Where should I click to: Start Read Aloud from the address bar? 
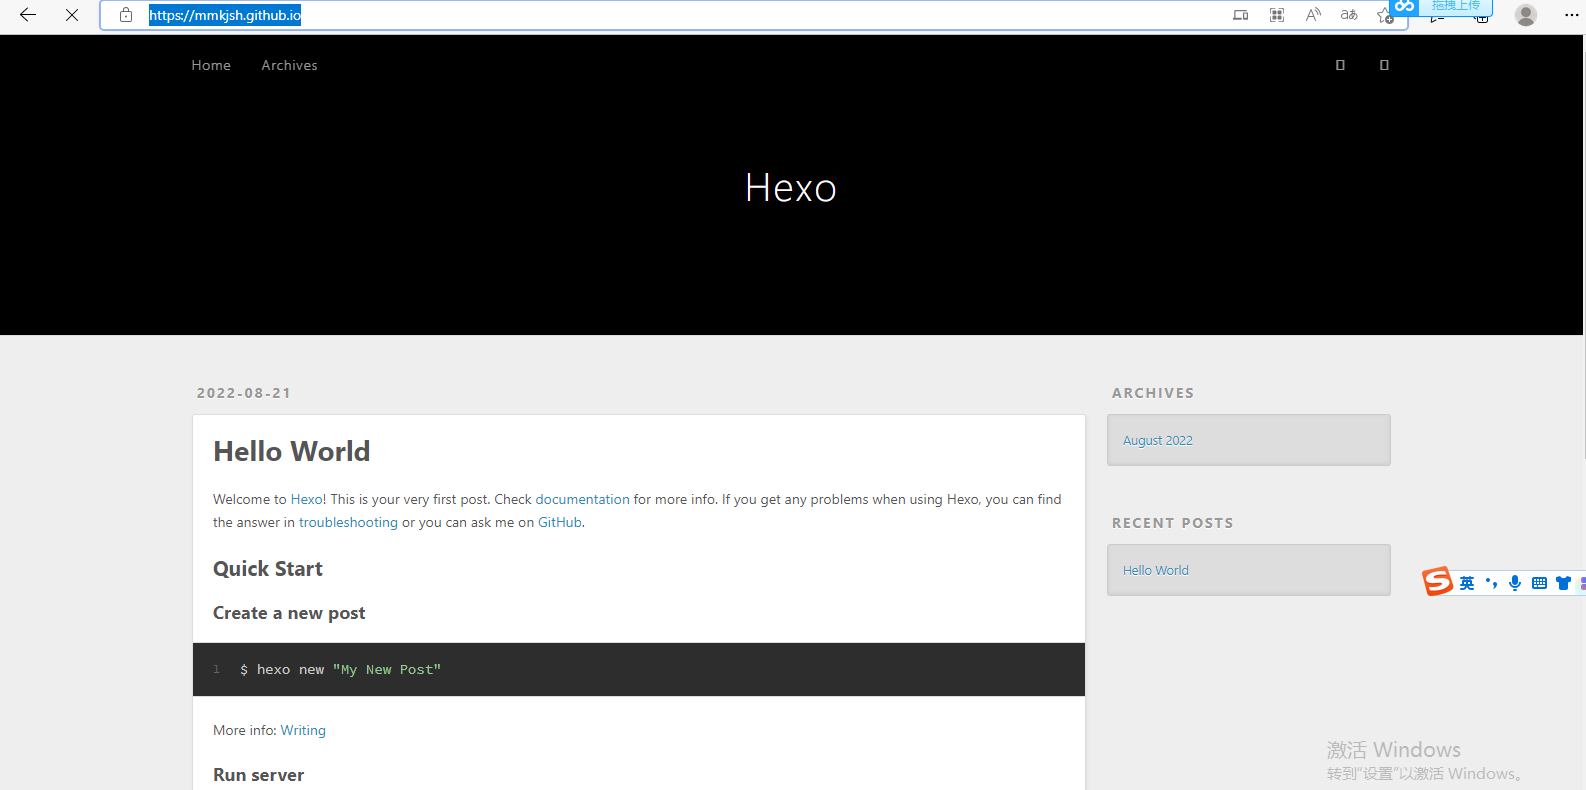[x=1313, y=15]
